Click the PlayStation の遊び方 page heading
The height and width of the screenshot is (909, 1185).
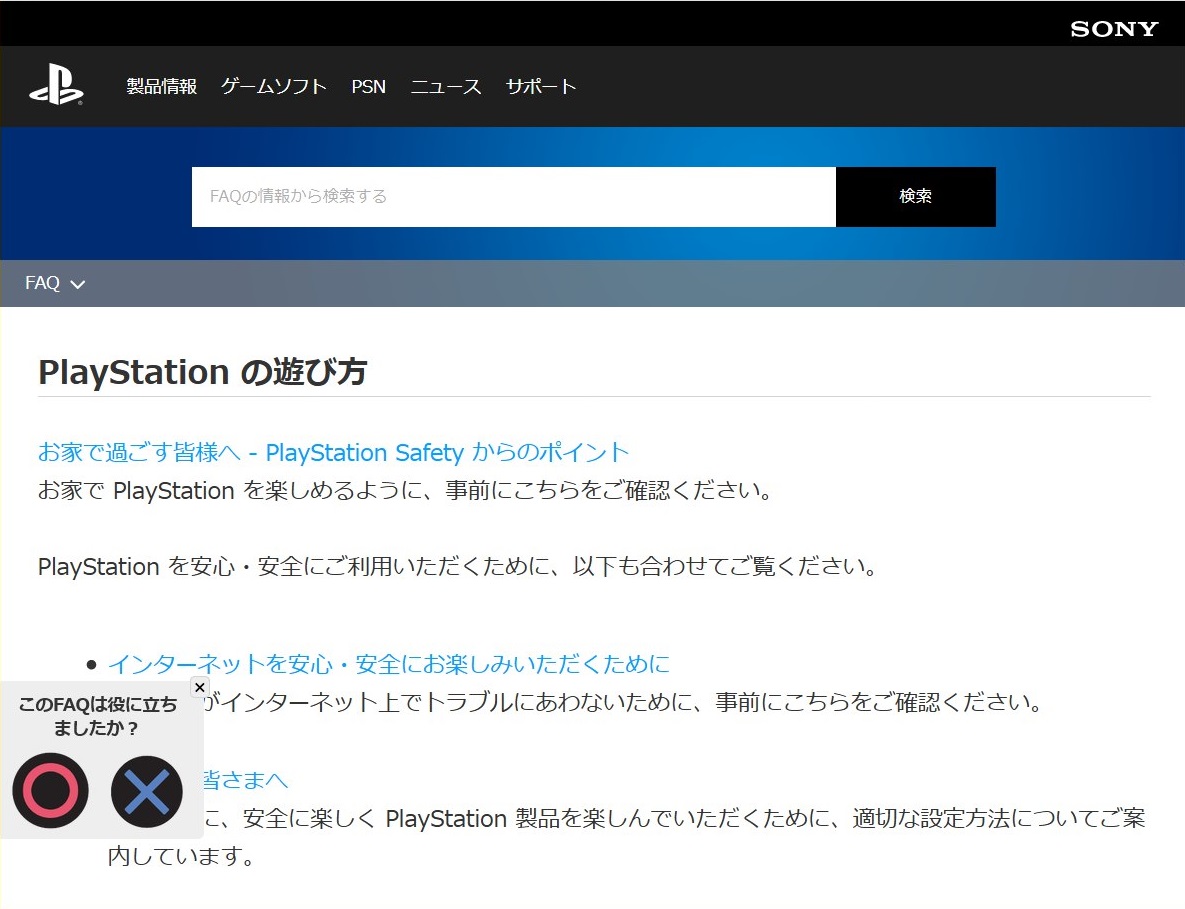pyautogui.click(x=202, y=372)
